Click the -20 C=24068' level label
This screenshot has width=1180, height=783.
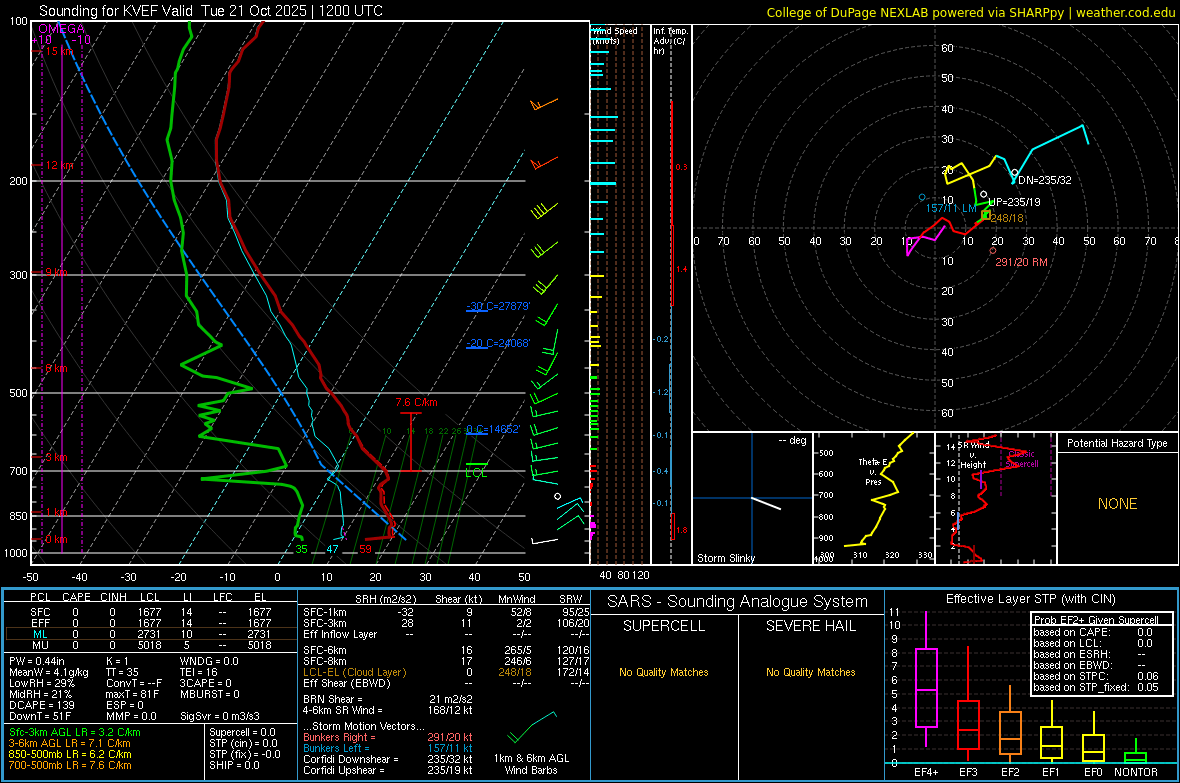coord(498,343)
